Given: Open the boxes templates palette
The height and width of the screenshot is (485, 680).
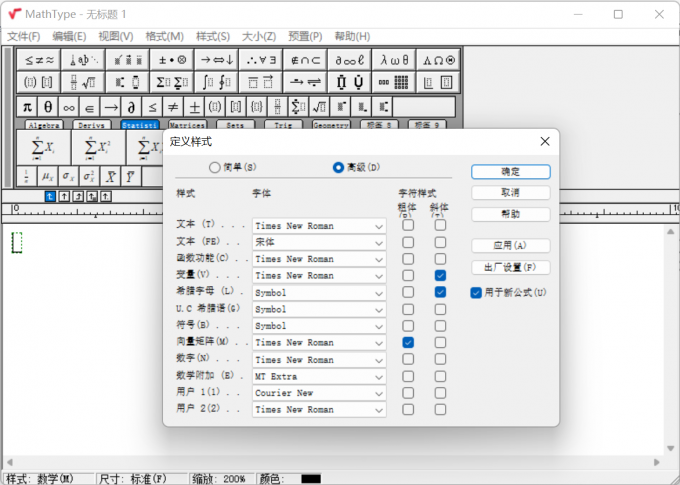Looking at the screenshot, I should point(438,82).
